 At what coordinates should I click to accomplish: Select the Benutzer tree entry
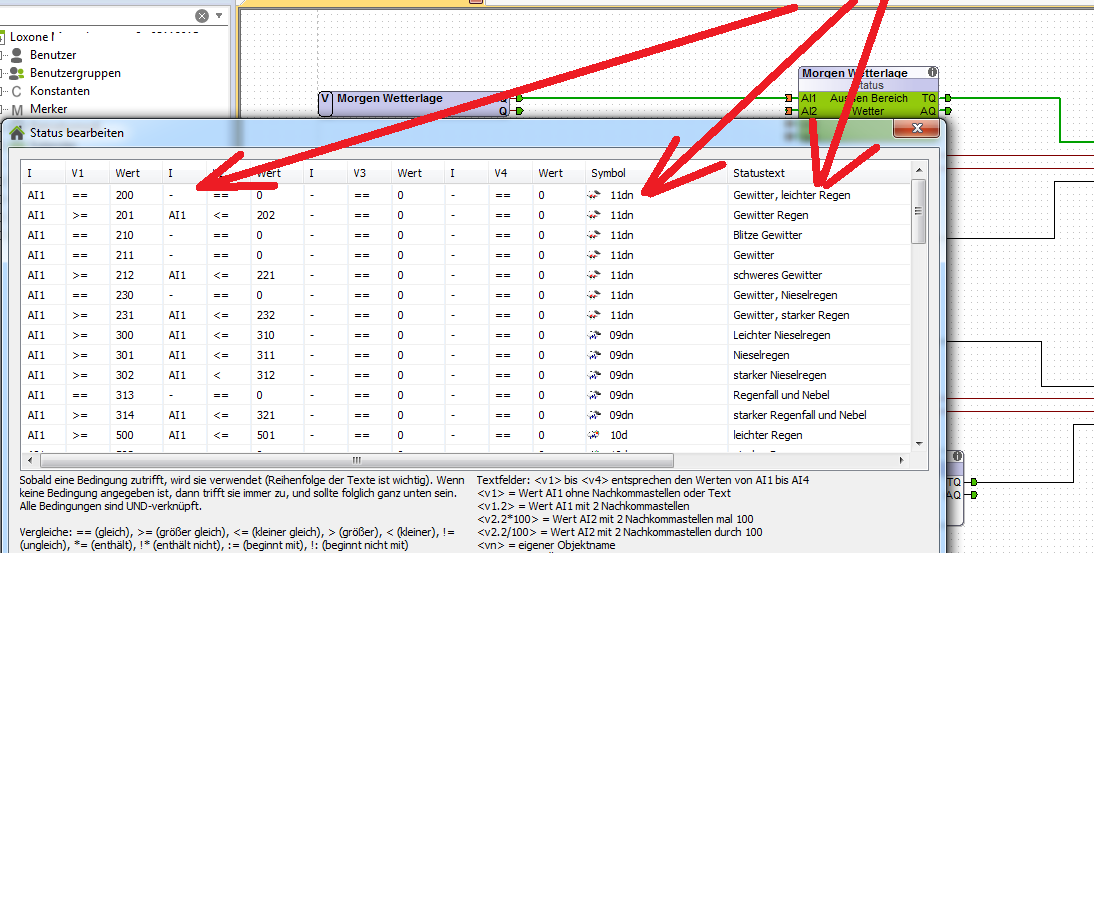pos(53,55)
